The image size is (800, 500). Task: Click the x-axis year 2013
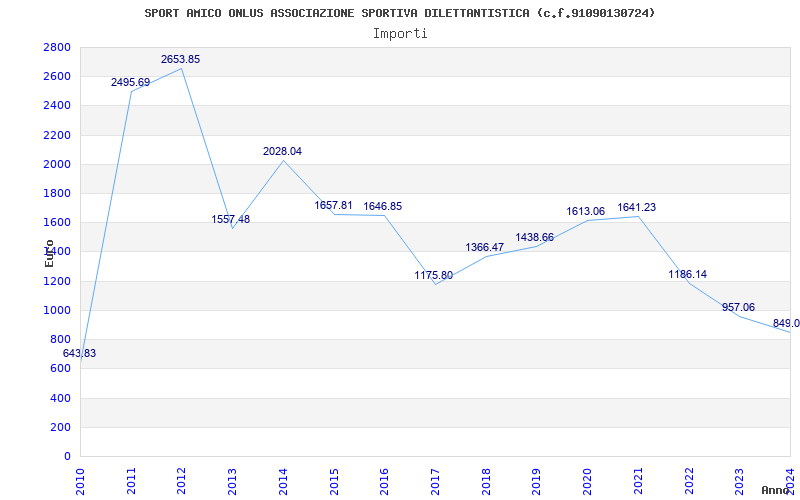[x=232, y=482]
